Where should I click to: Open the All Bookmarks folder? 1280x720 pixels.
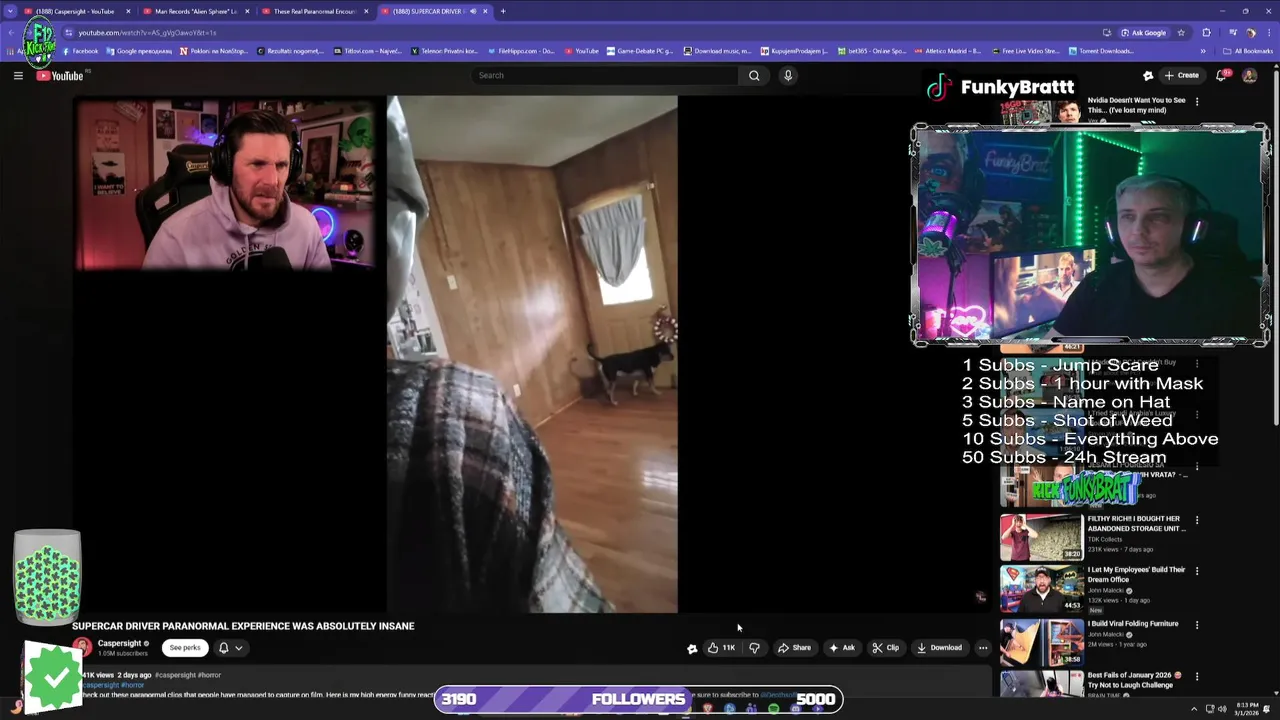tap(1248, 51)
